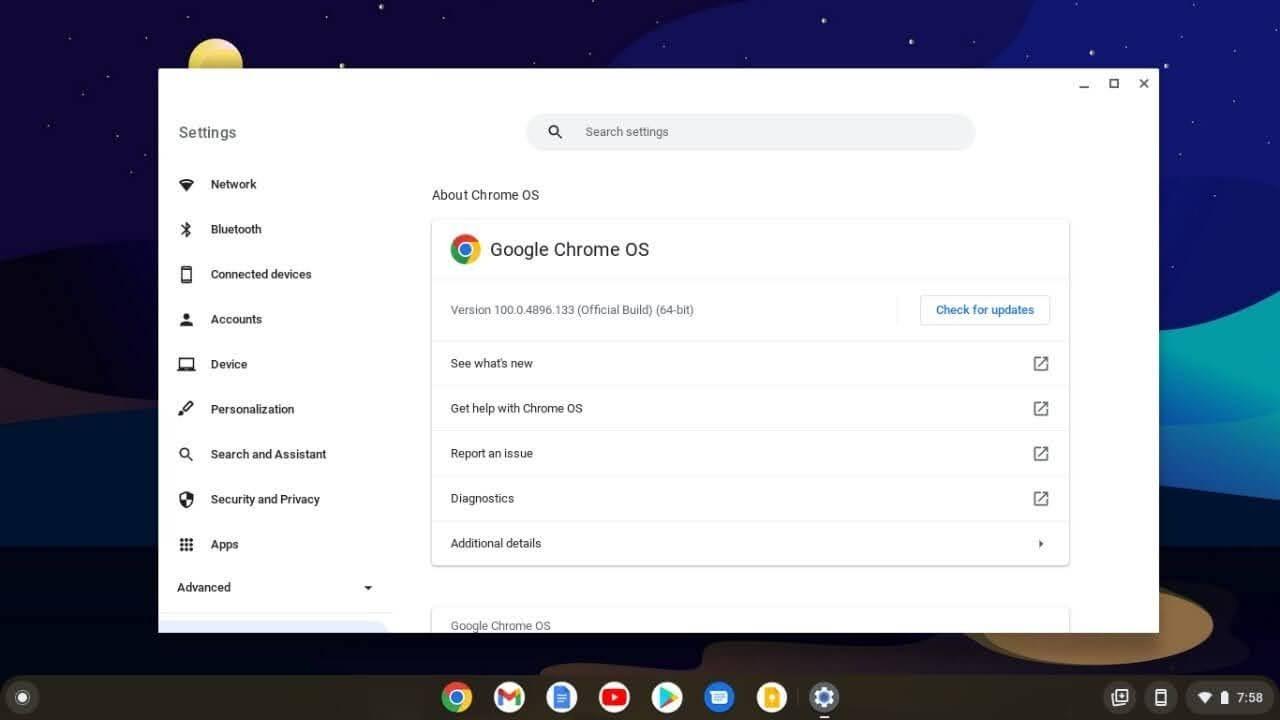This screenshot has height=720, width=1280.
Task: Open the status tray showing 7:58
Action: point(1230,697)
